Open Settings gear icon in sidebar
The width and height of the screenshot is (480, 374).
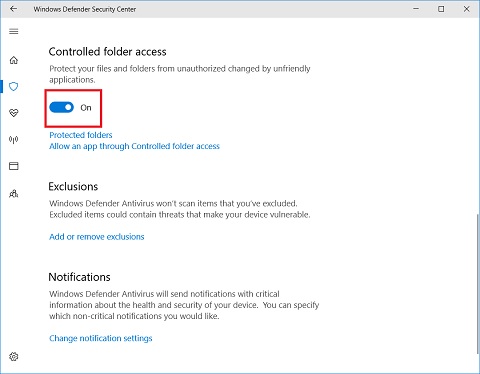tap(14, 357)
